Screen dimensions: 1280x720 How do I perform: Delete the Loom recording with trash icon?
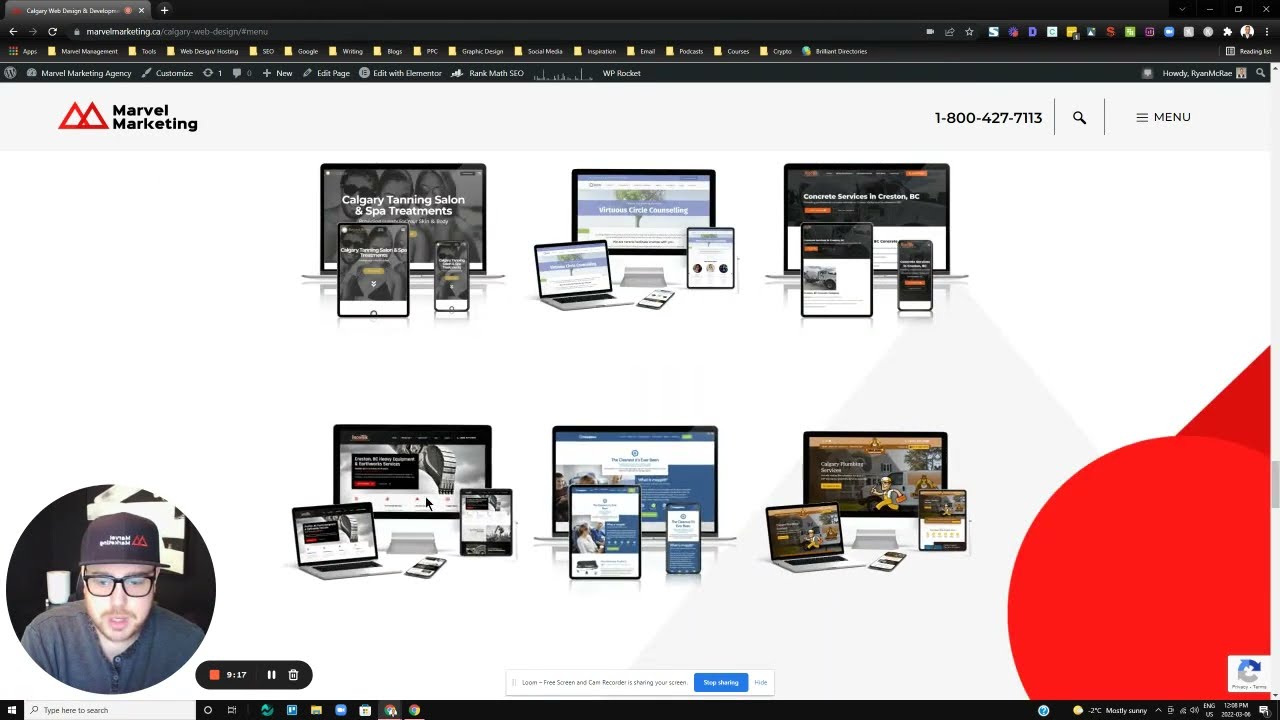(293, 675)
